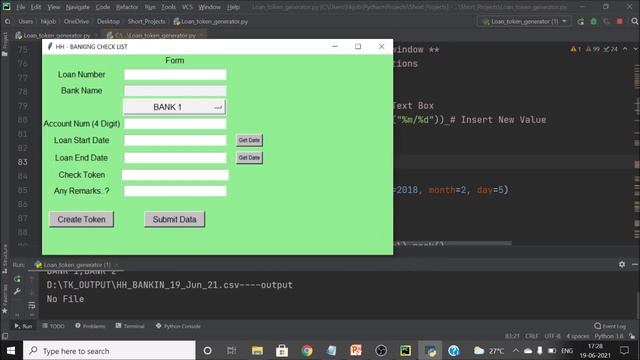The image size is (640, 360).
Task: Click the Short_Projects breadcrumb
Action: pos(147,21)
